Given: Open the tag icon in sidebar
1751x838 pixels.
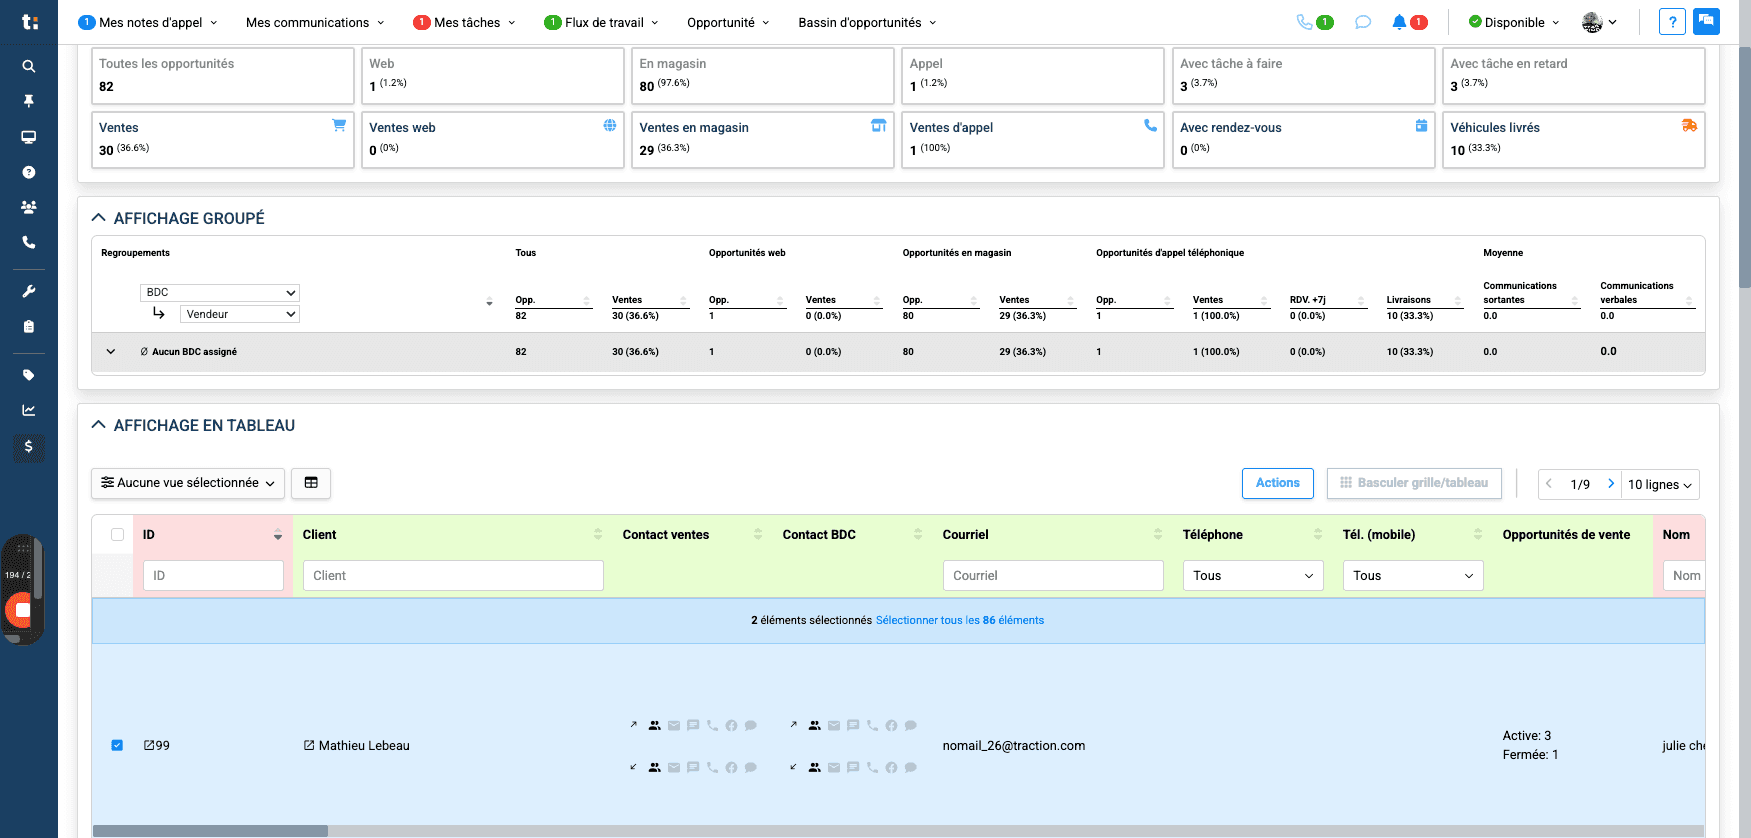Looking at the screenshot, I should click(29, 375).
